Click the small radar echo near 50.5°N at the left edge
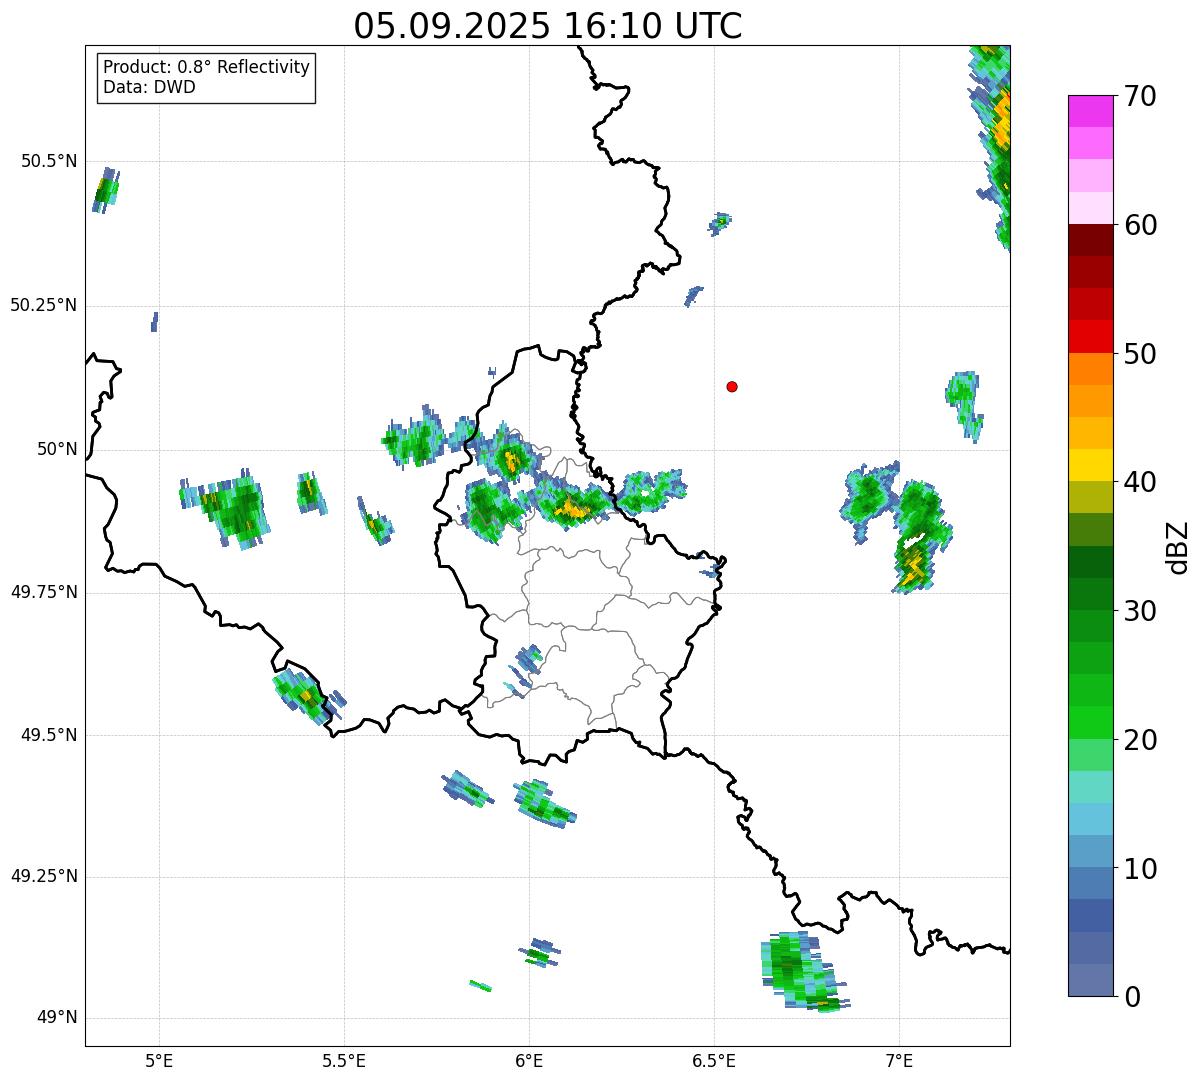The width and height of the screenshot is (1202, 1081). point(106,189)
